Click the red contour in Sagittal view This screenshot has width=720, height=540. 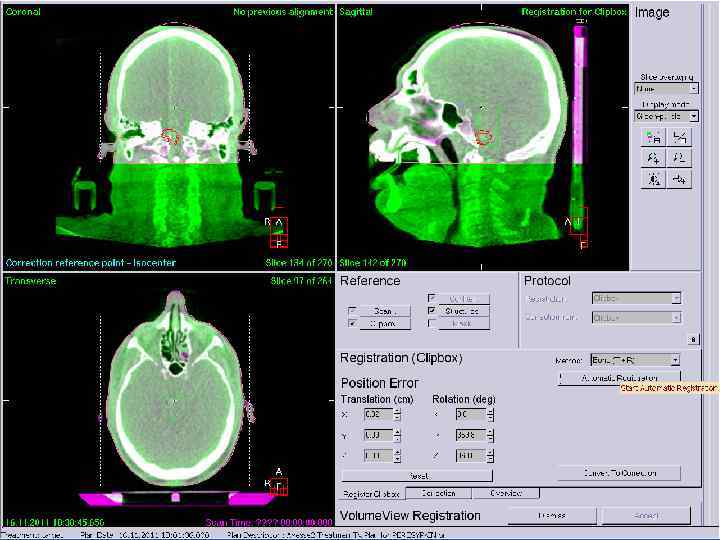[x=484, y=136]
